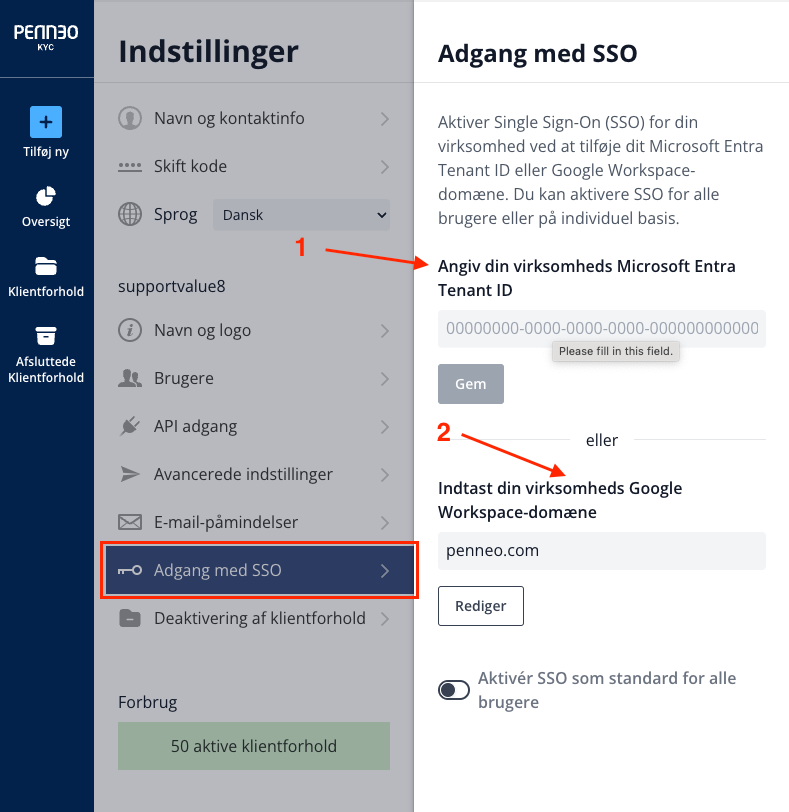Open the Klientforhold folder icon
Image resolution: width=789 pixels, height=812 pixels.
click(x=46, y=266)
